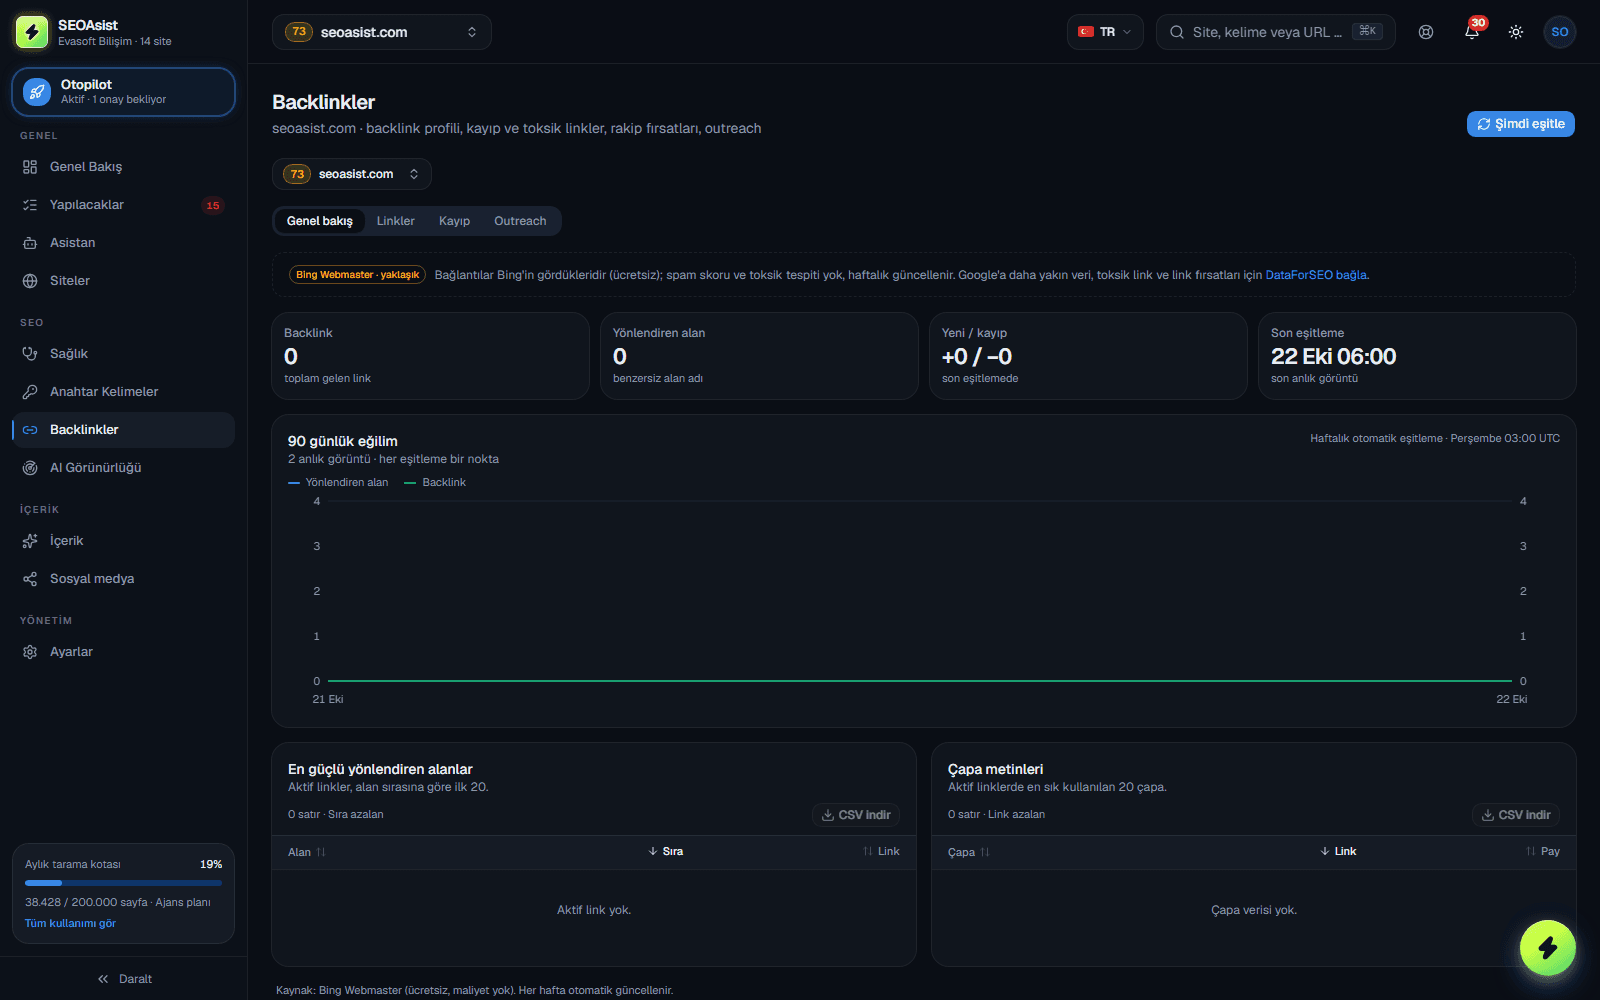Open Anahtar Kelimeler section
Viewport: 1600px width, 1000px height.
123,392
